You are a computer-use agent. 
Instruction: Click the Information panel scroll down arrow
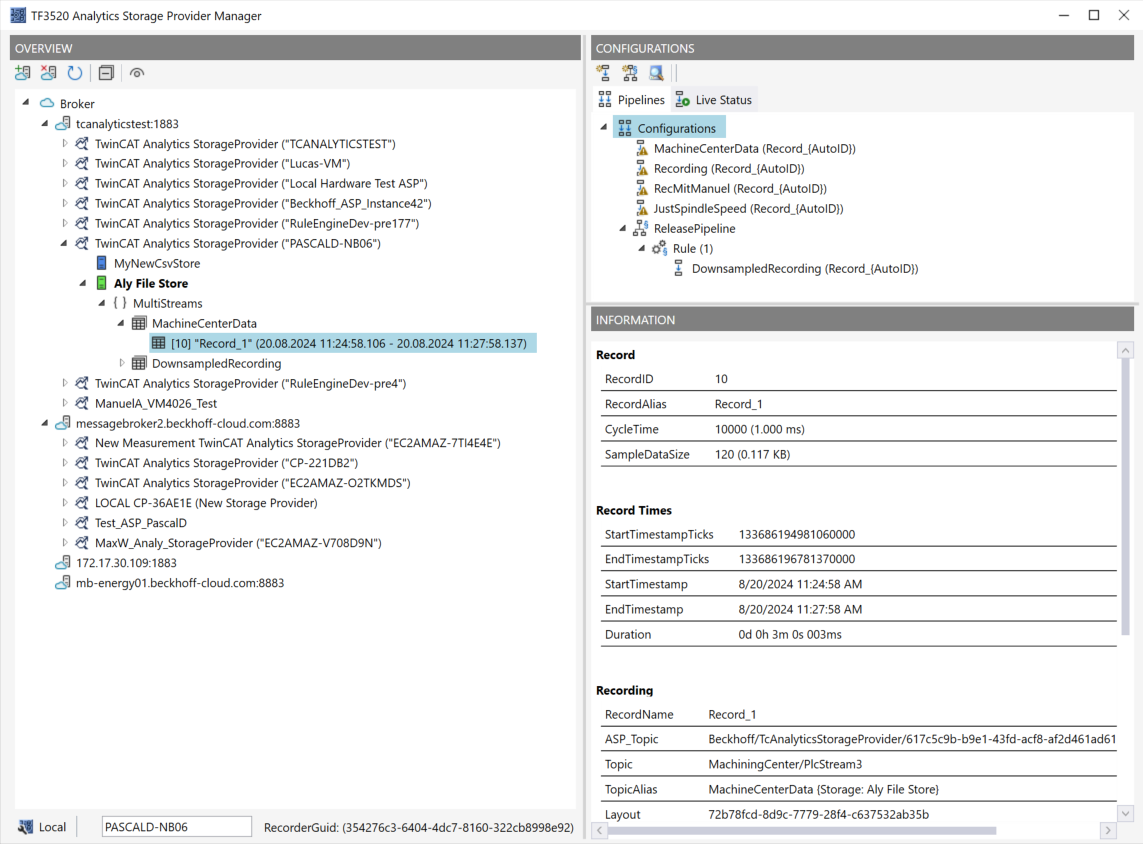[1125, 814]
